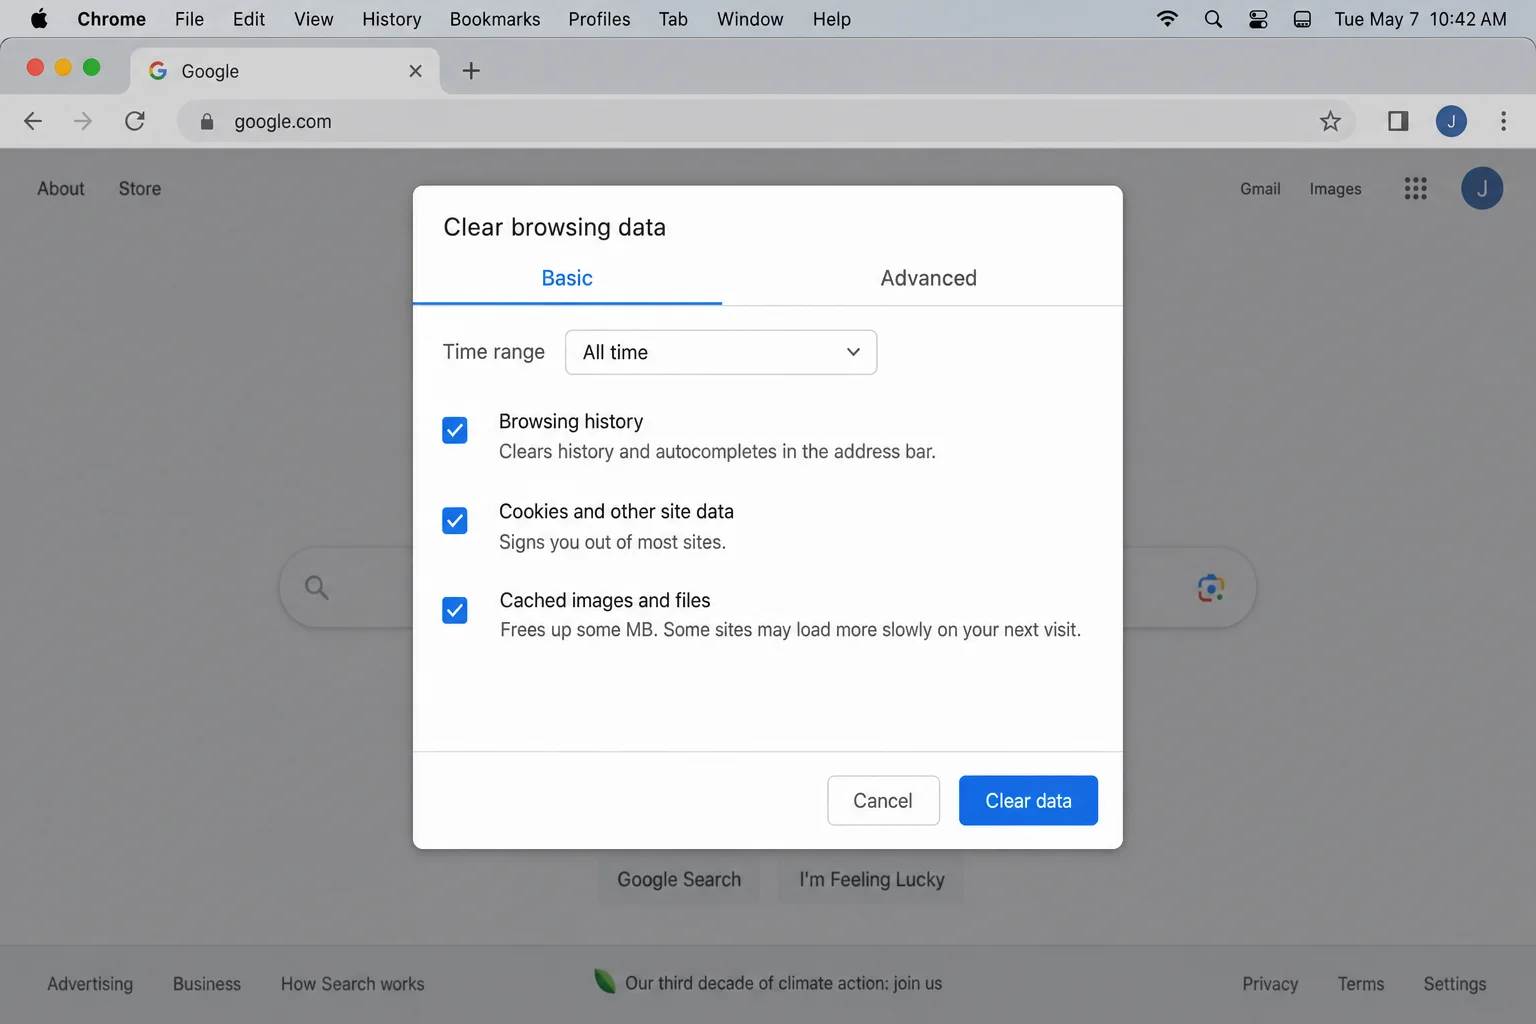Click I'm Feeling Lucky button
This screenshot has height=1024, width=1536.
pyautogui.click(x=871, y=879)
